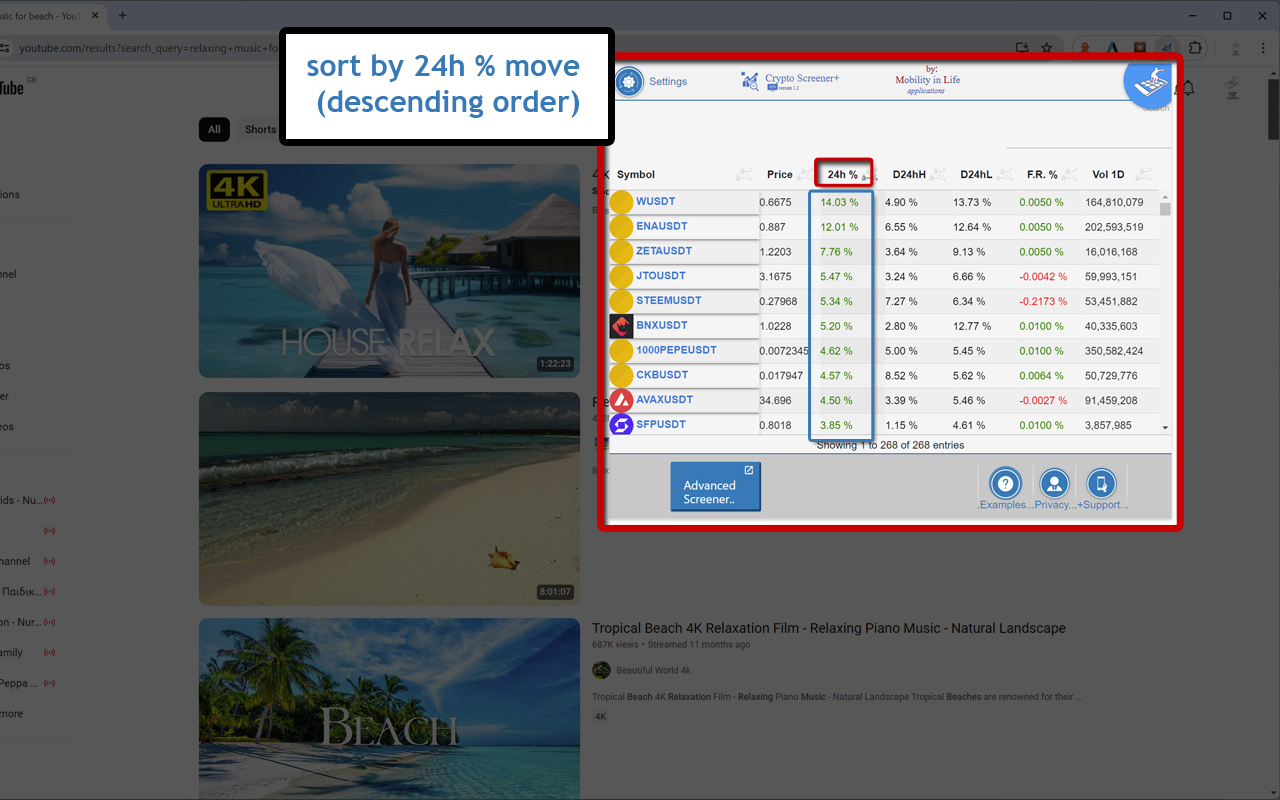Open the House Relax 4K video thumbnail
Viewport: 1280px width, 800px height.
point(389,271)
